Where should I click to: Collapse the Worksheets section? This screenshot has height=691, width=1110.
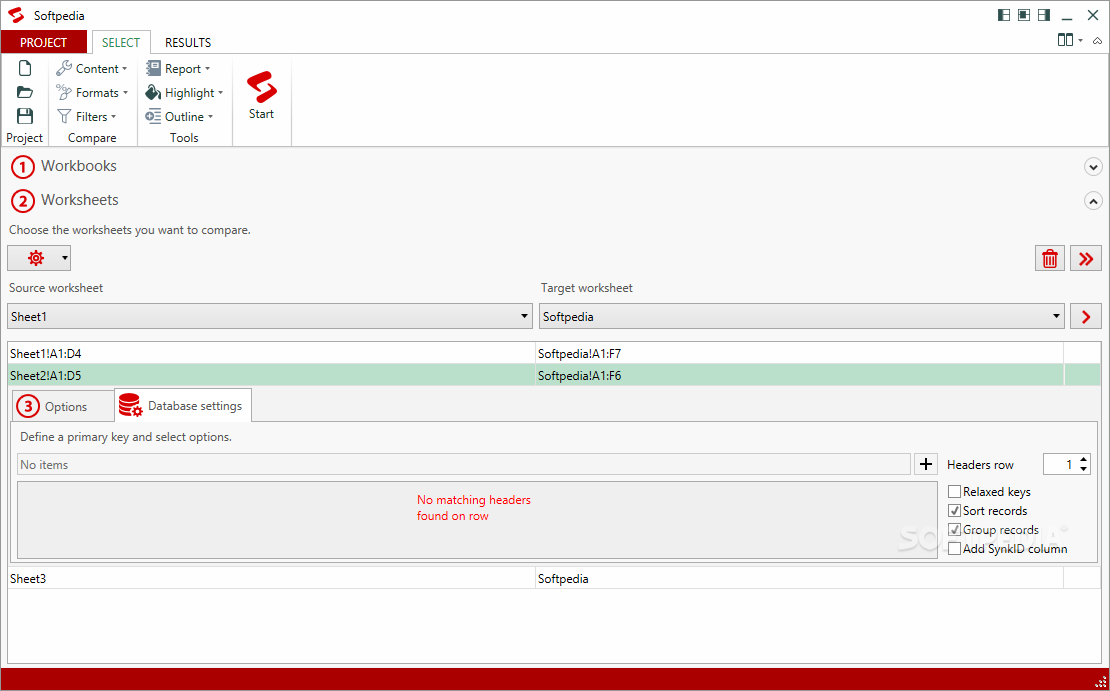tap(1093, 201)
